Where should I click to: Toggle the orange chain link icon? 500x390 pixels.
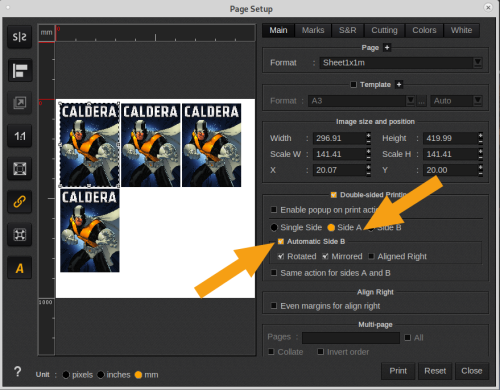tap(20, 202)
